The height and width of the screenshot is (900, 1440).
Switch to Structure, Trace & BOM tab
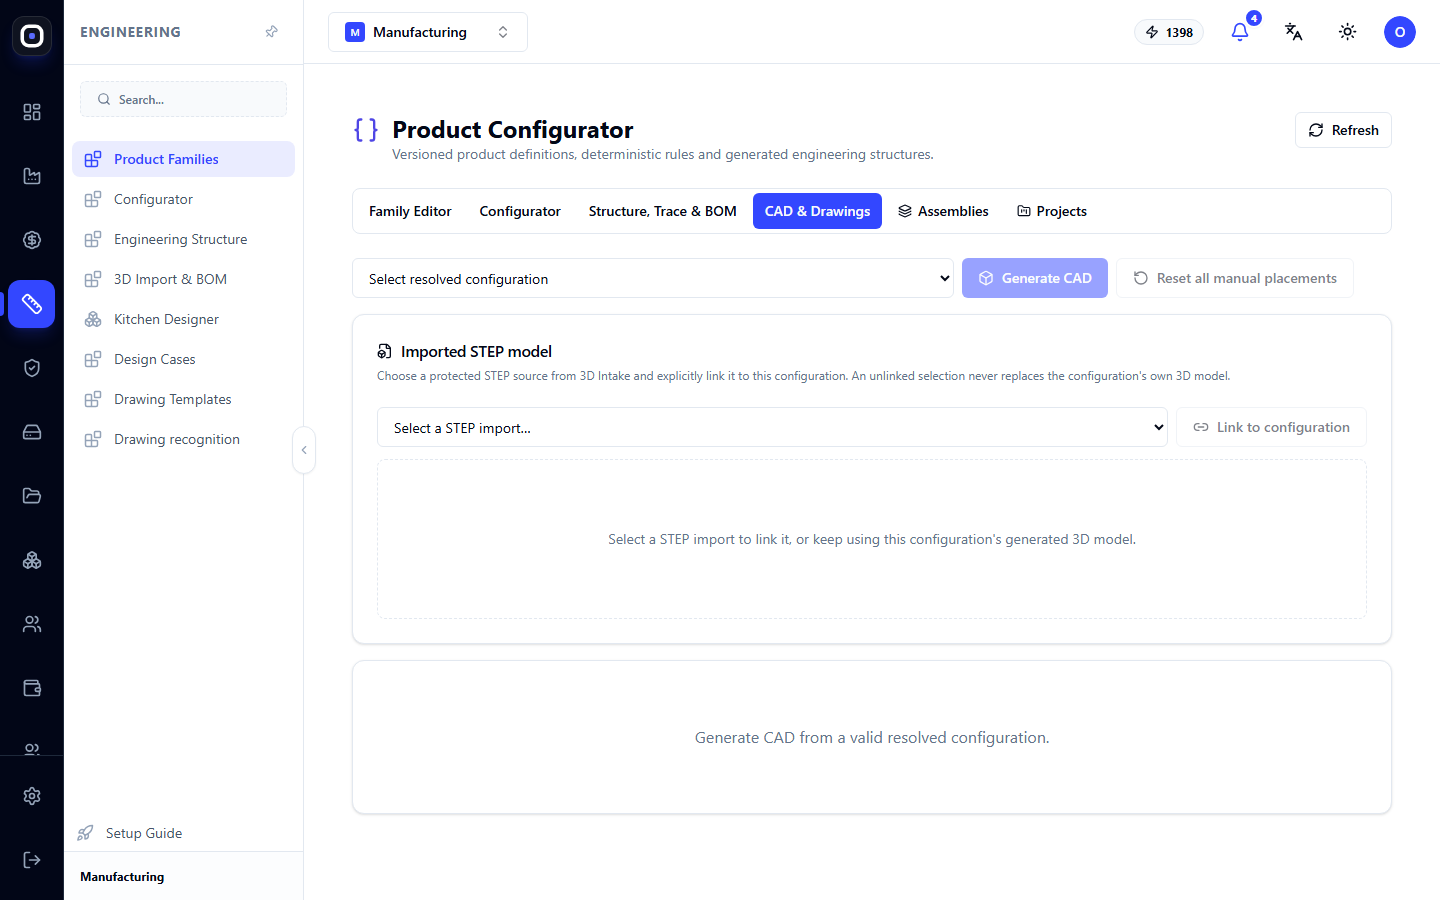[x=663, y=211]
